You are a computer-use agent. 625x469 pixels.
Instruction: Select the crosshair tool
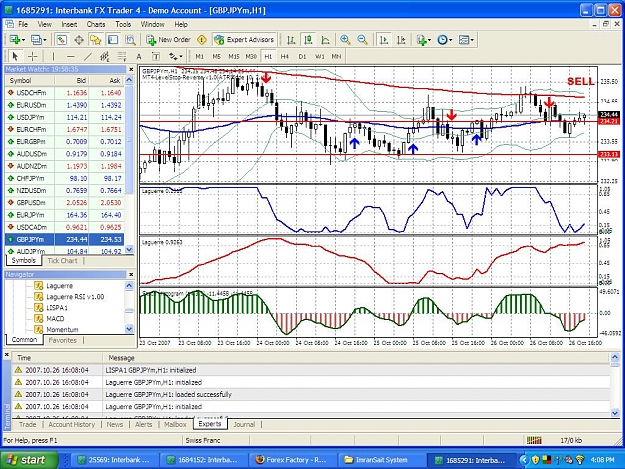pos(33,56)
